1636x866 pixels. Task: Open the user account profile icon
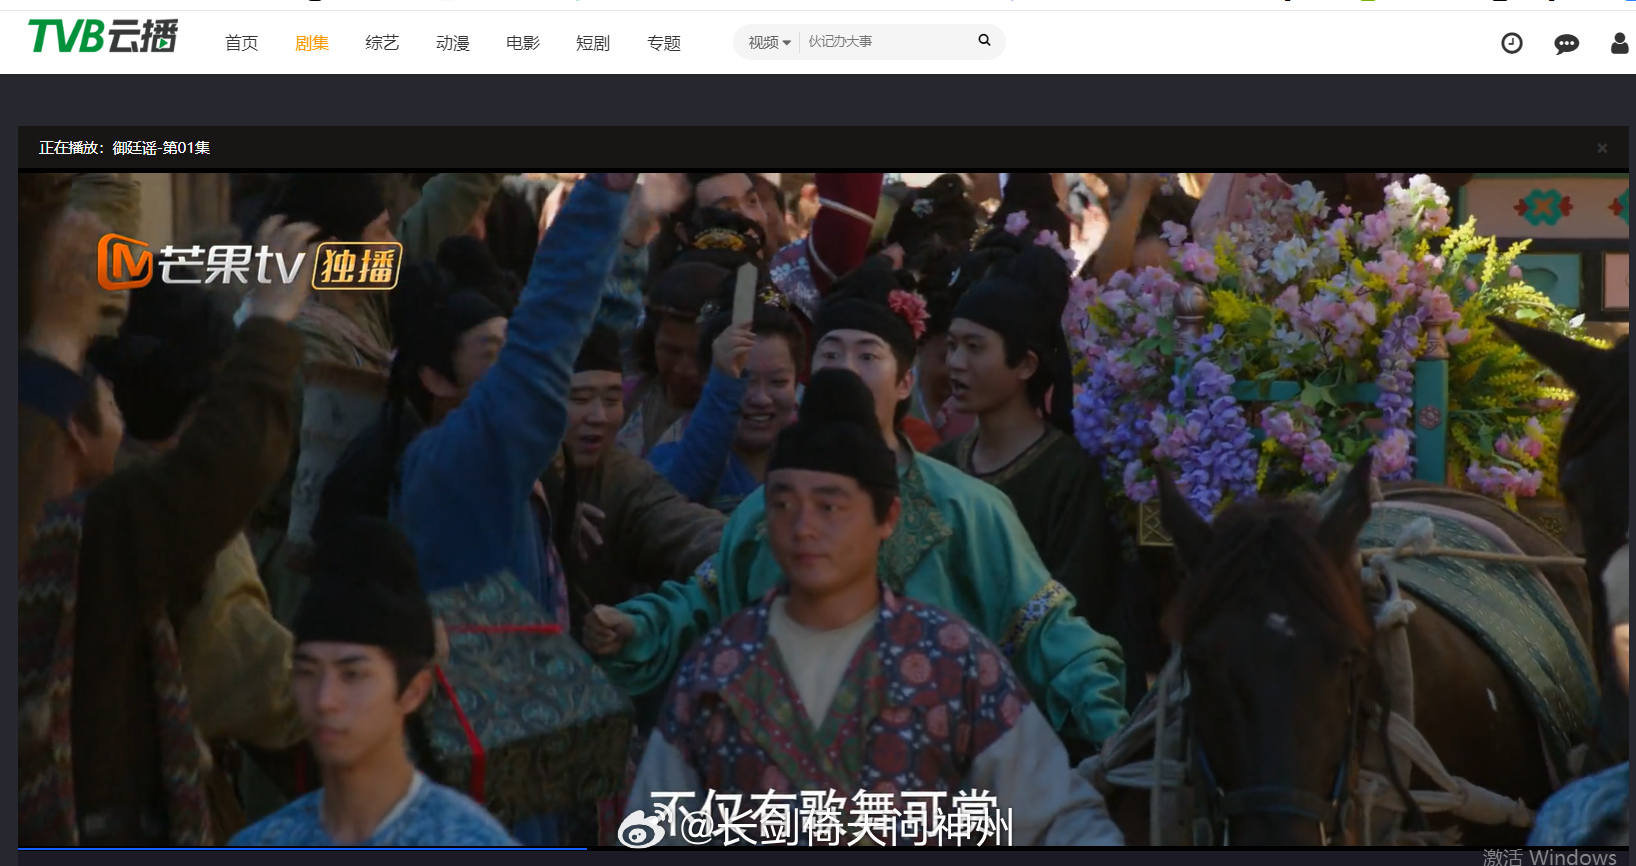tap(1620, 43)
